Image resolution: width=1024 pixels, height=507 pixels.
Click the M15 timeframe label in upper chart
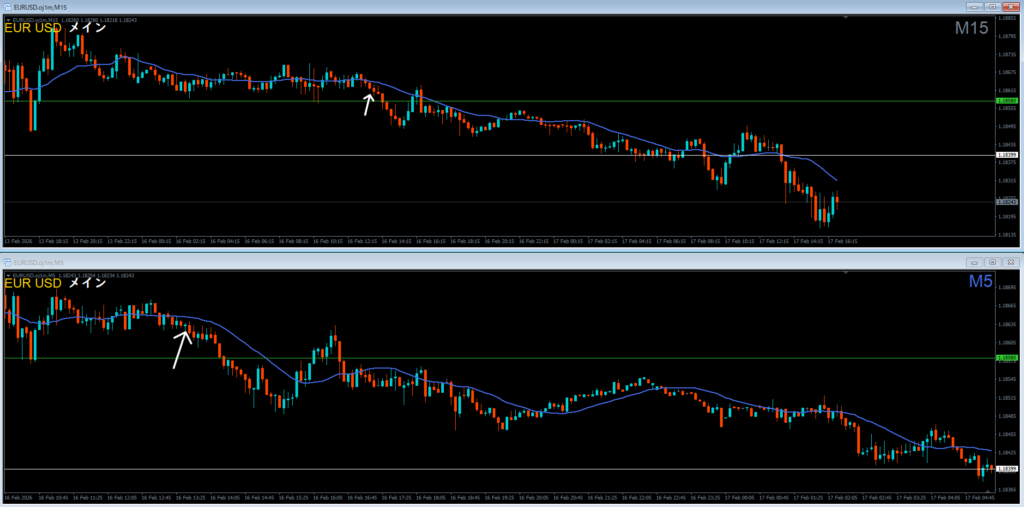tap(971, 29)
